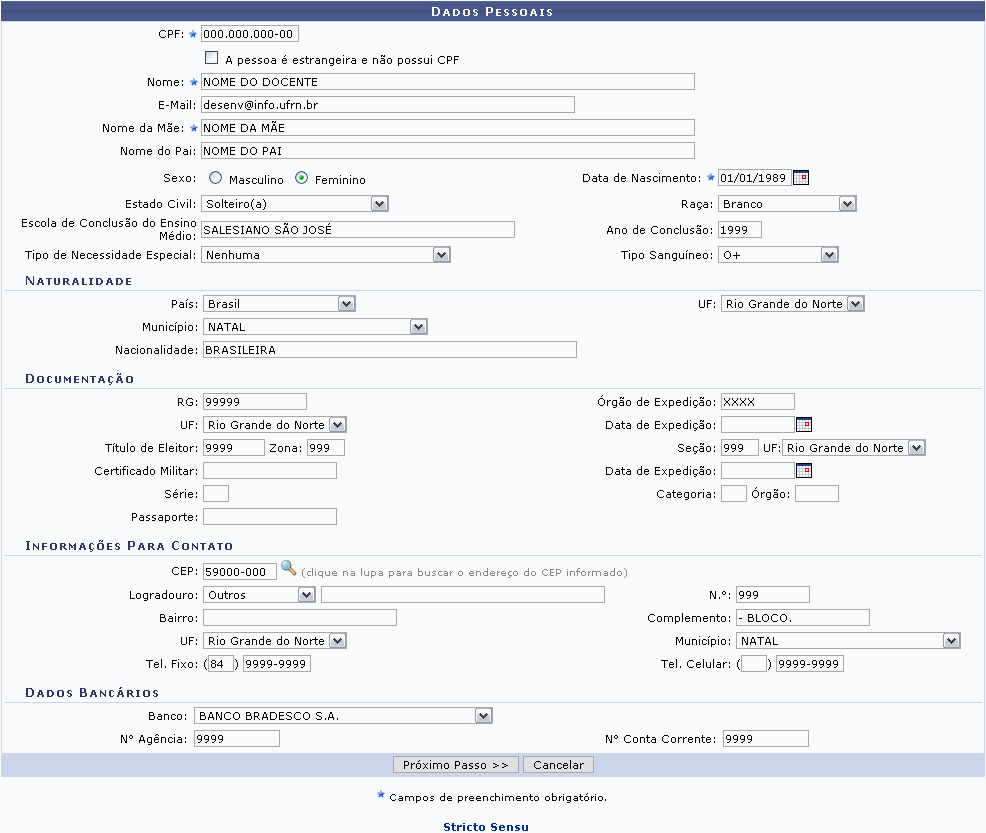Expand Tipo de Necessidade Especial dropdown

click(x=441, y=255)
